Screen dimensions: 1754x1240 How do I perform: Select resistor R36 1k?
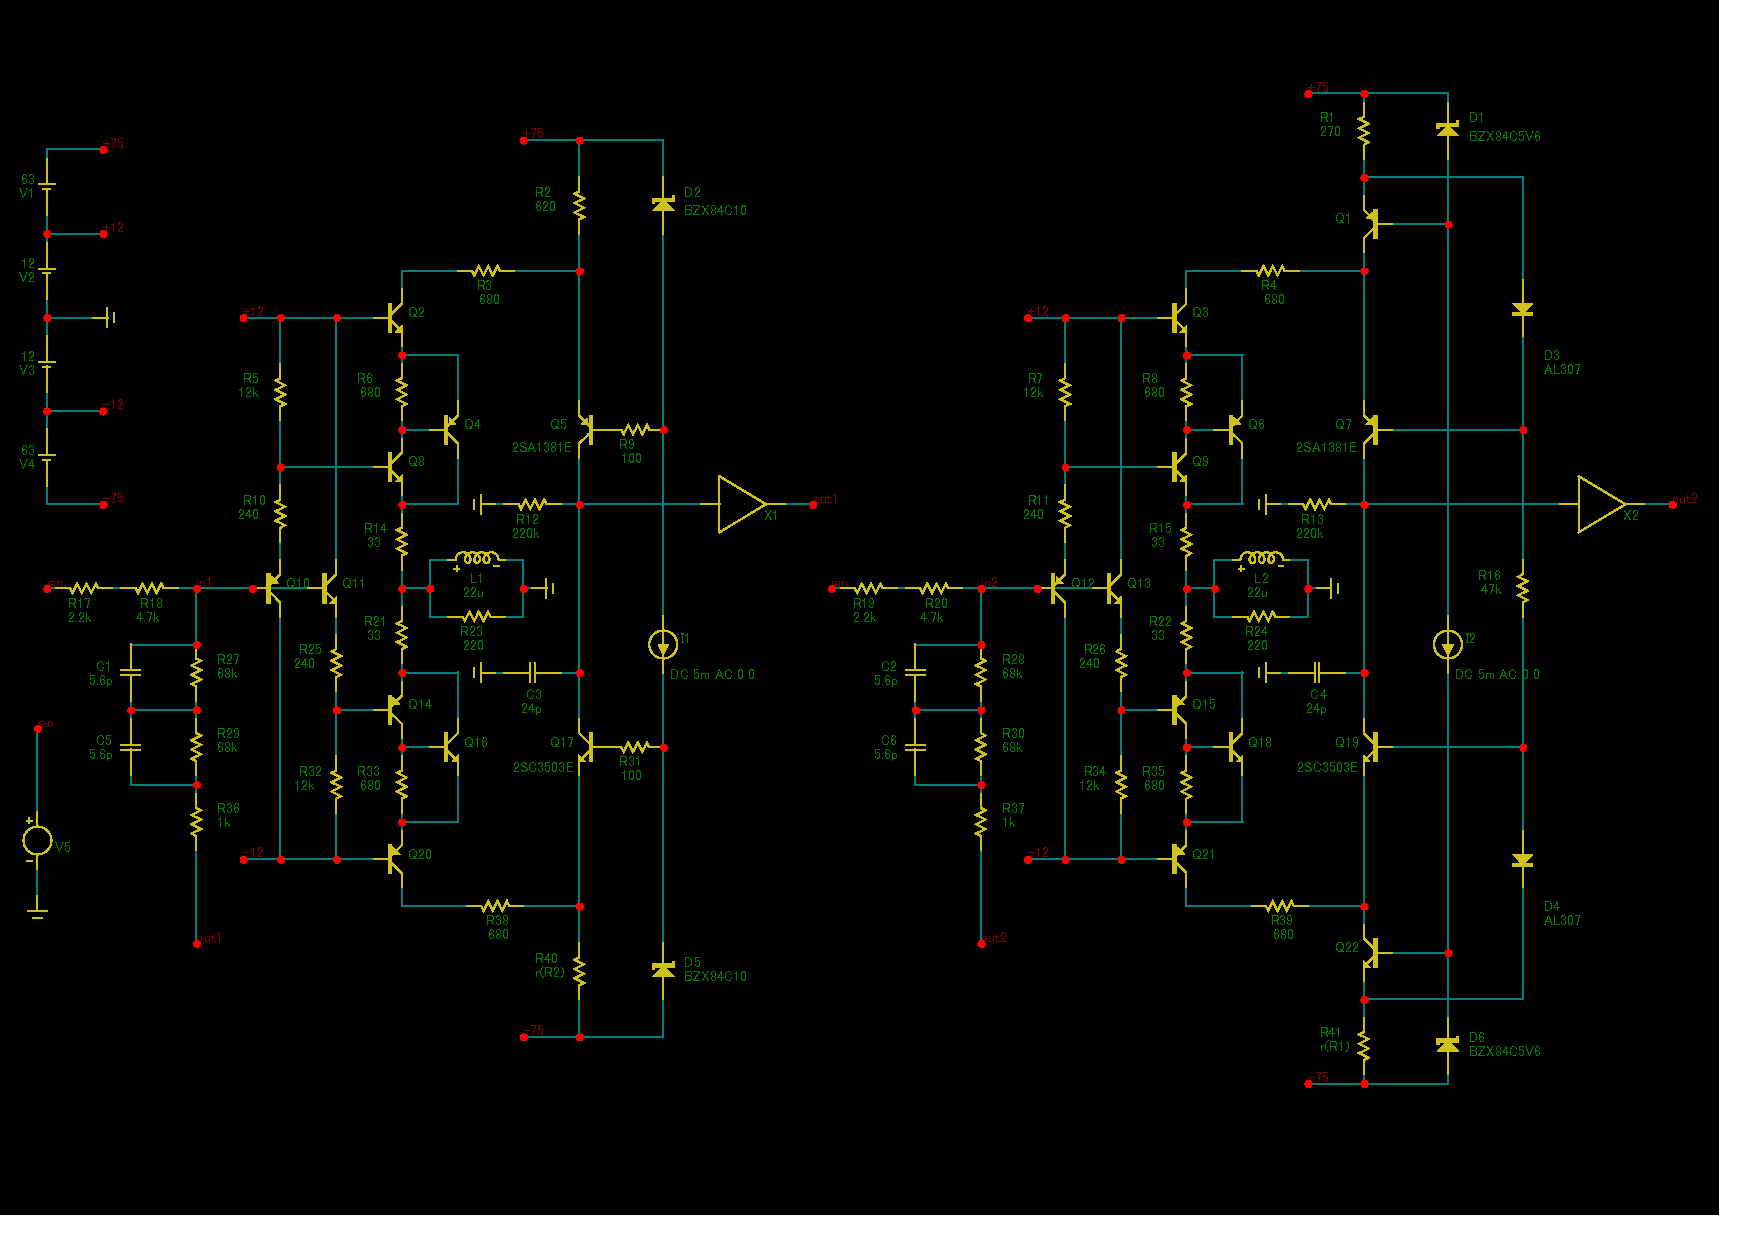coord(197,822)
